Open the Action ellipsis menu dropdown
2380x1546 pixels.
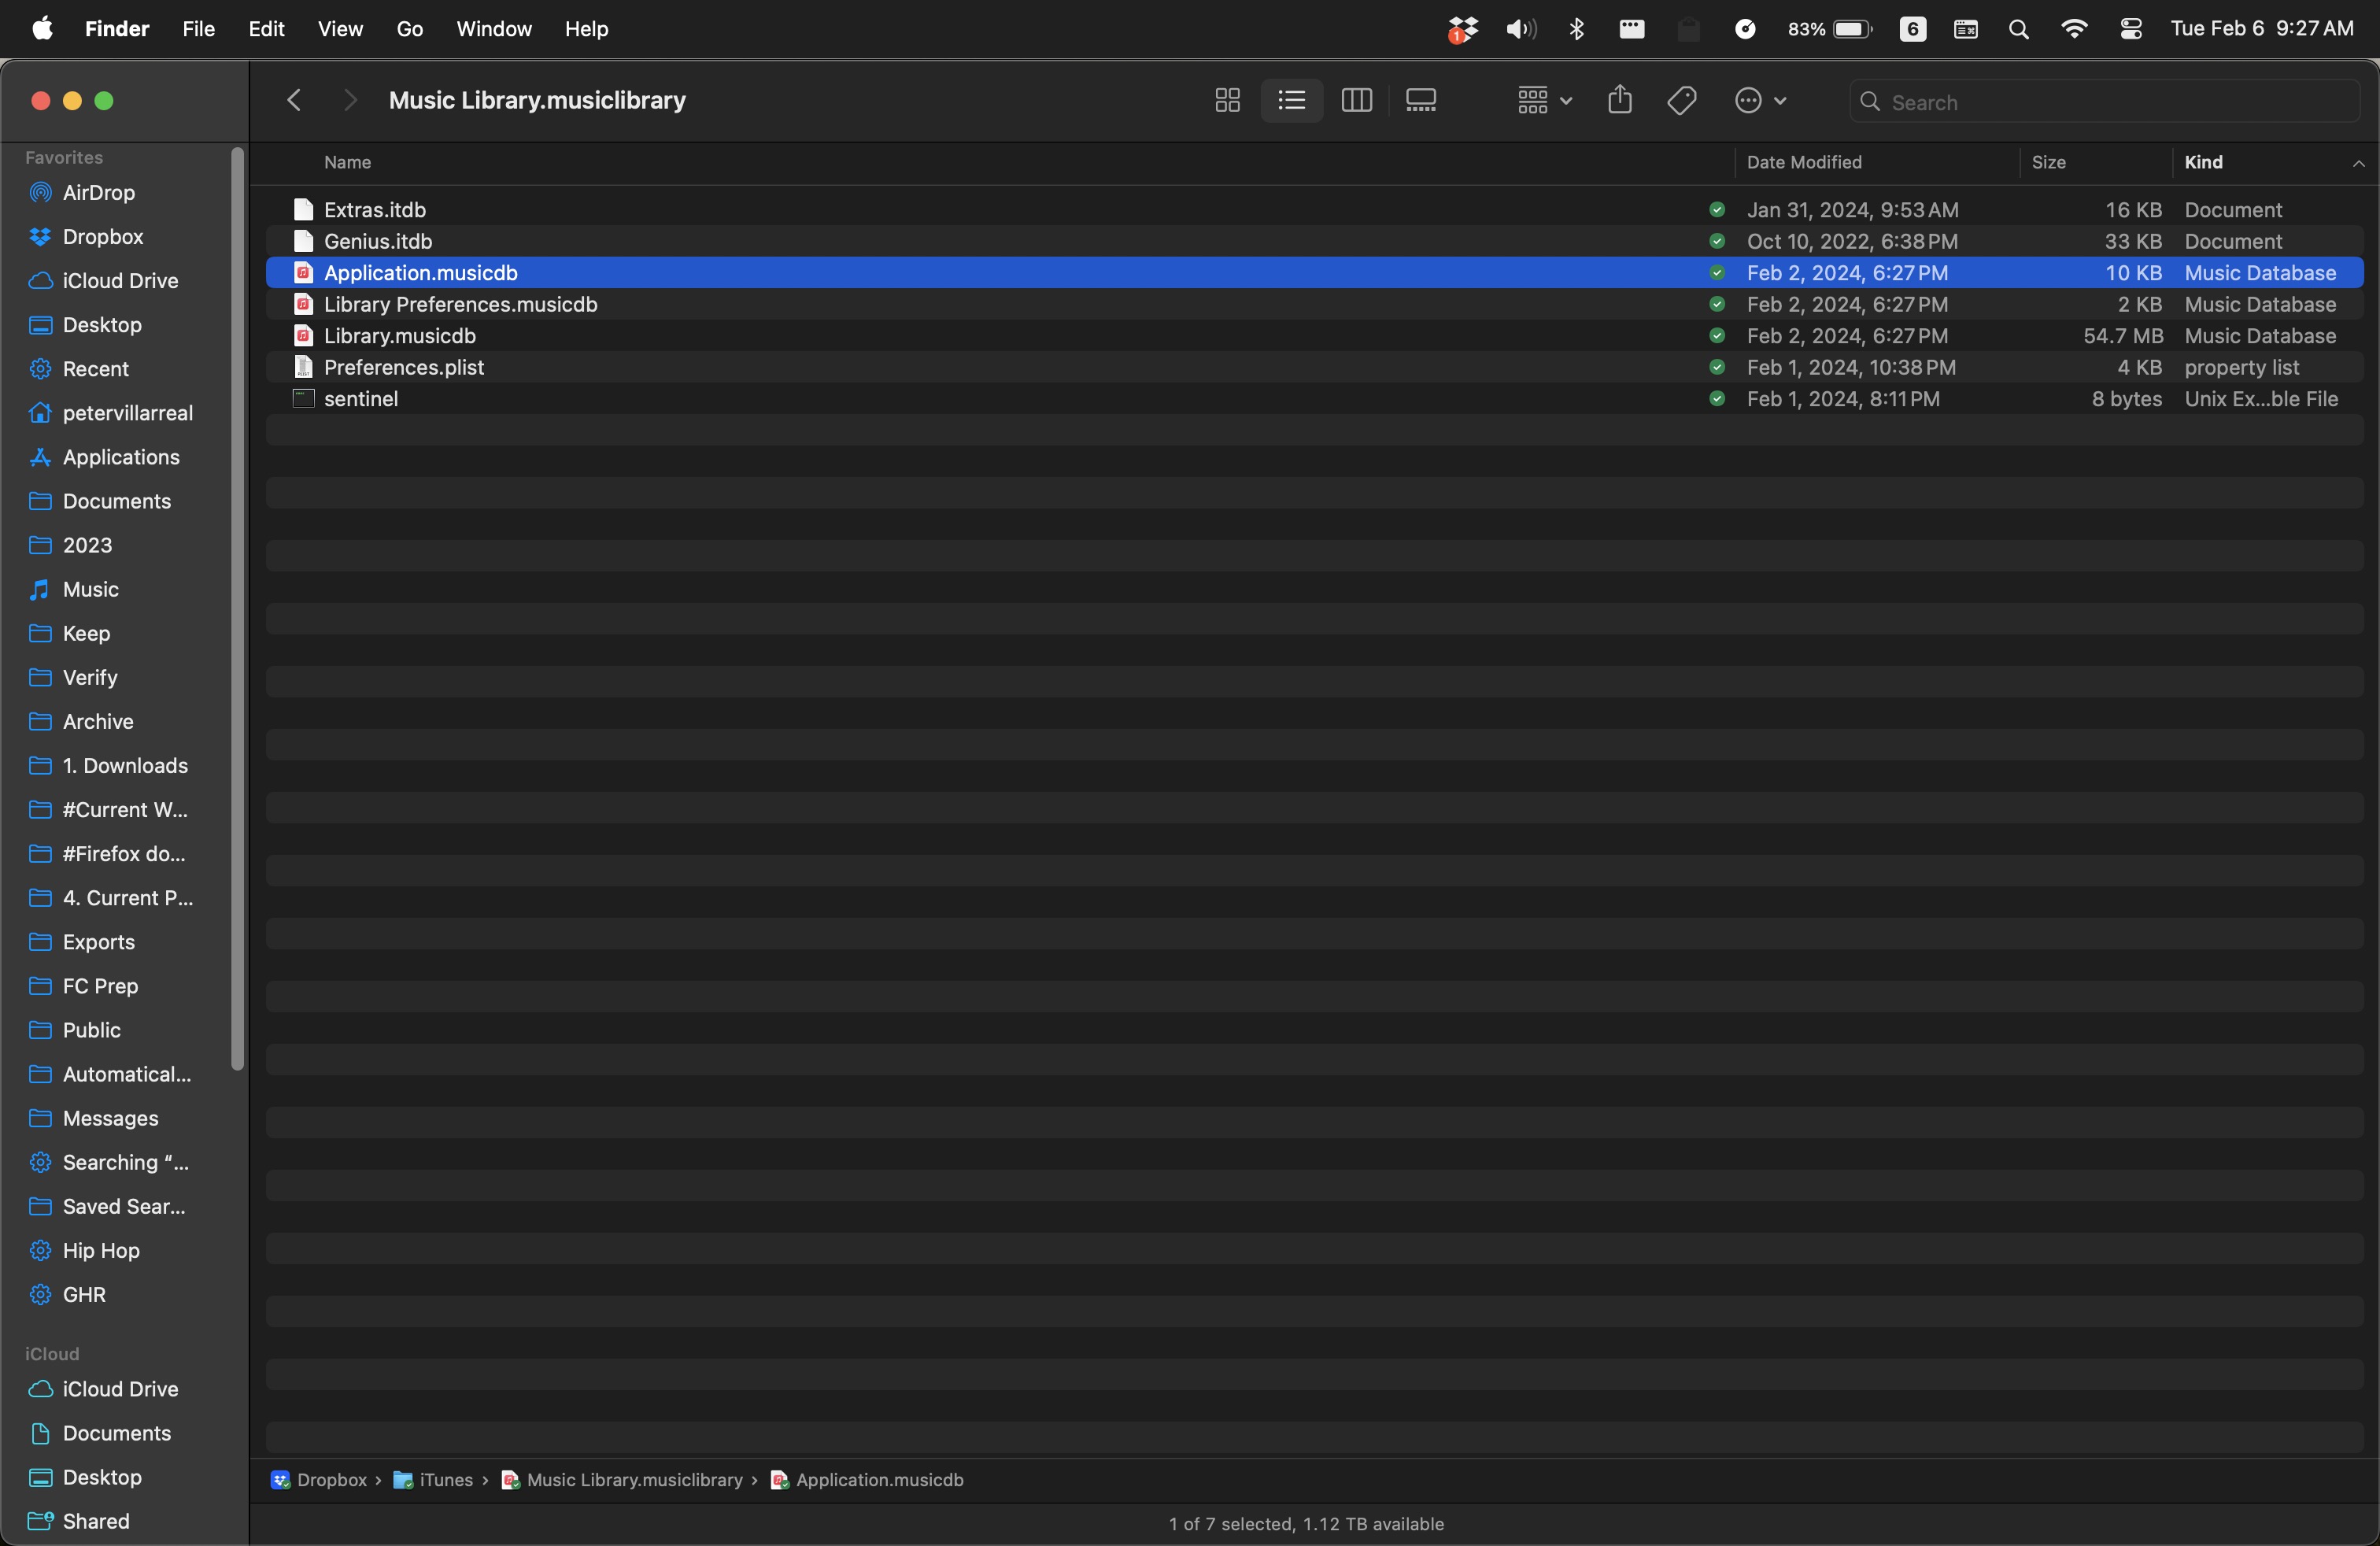pos(1760,101)
